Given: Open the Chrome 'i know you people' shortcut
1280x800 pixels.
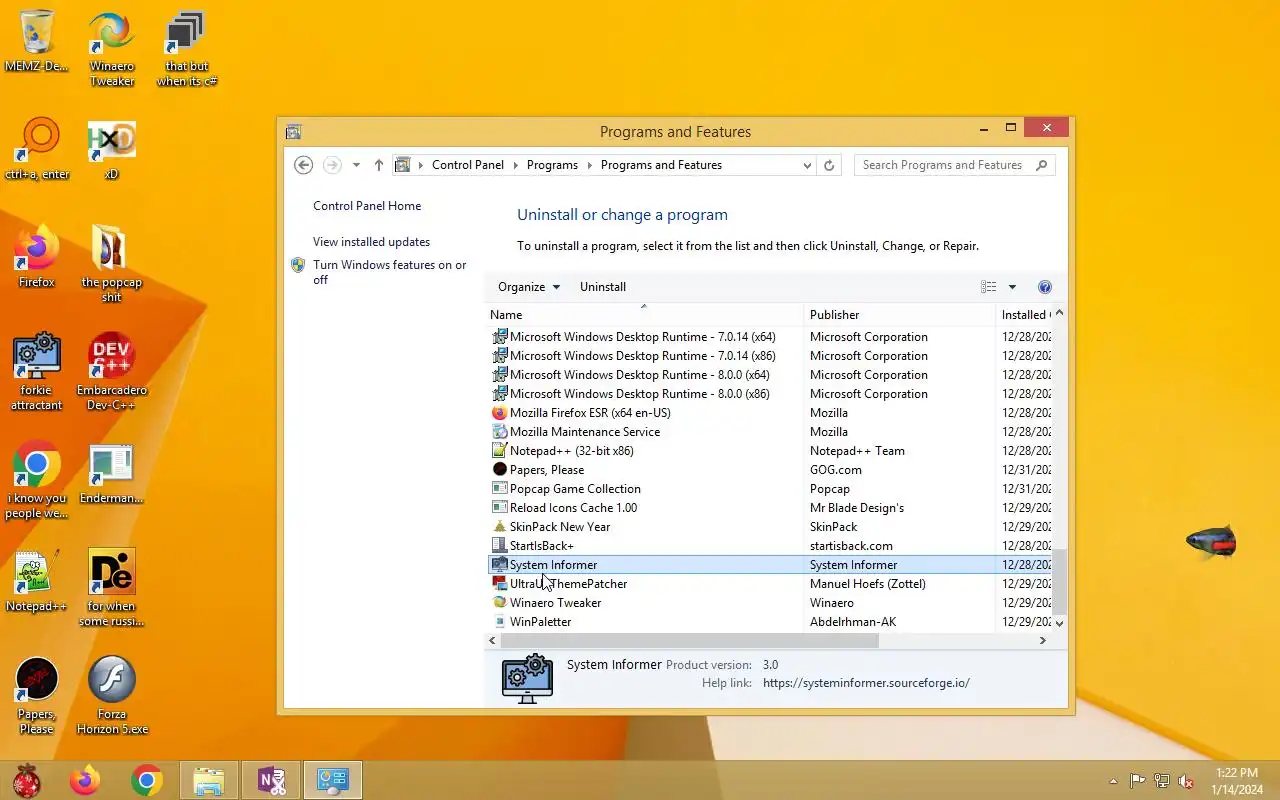Looking at the screenshot, I should click(37, 480).
